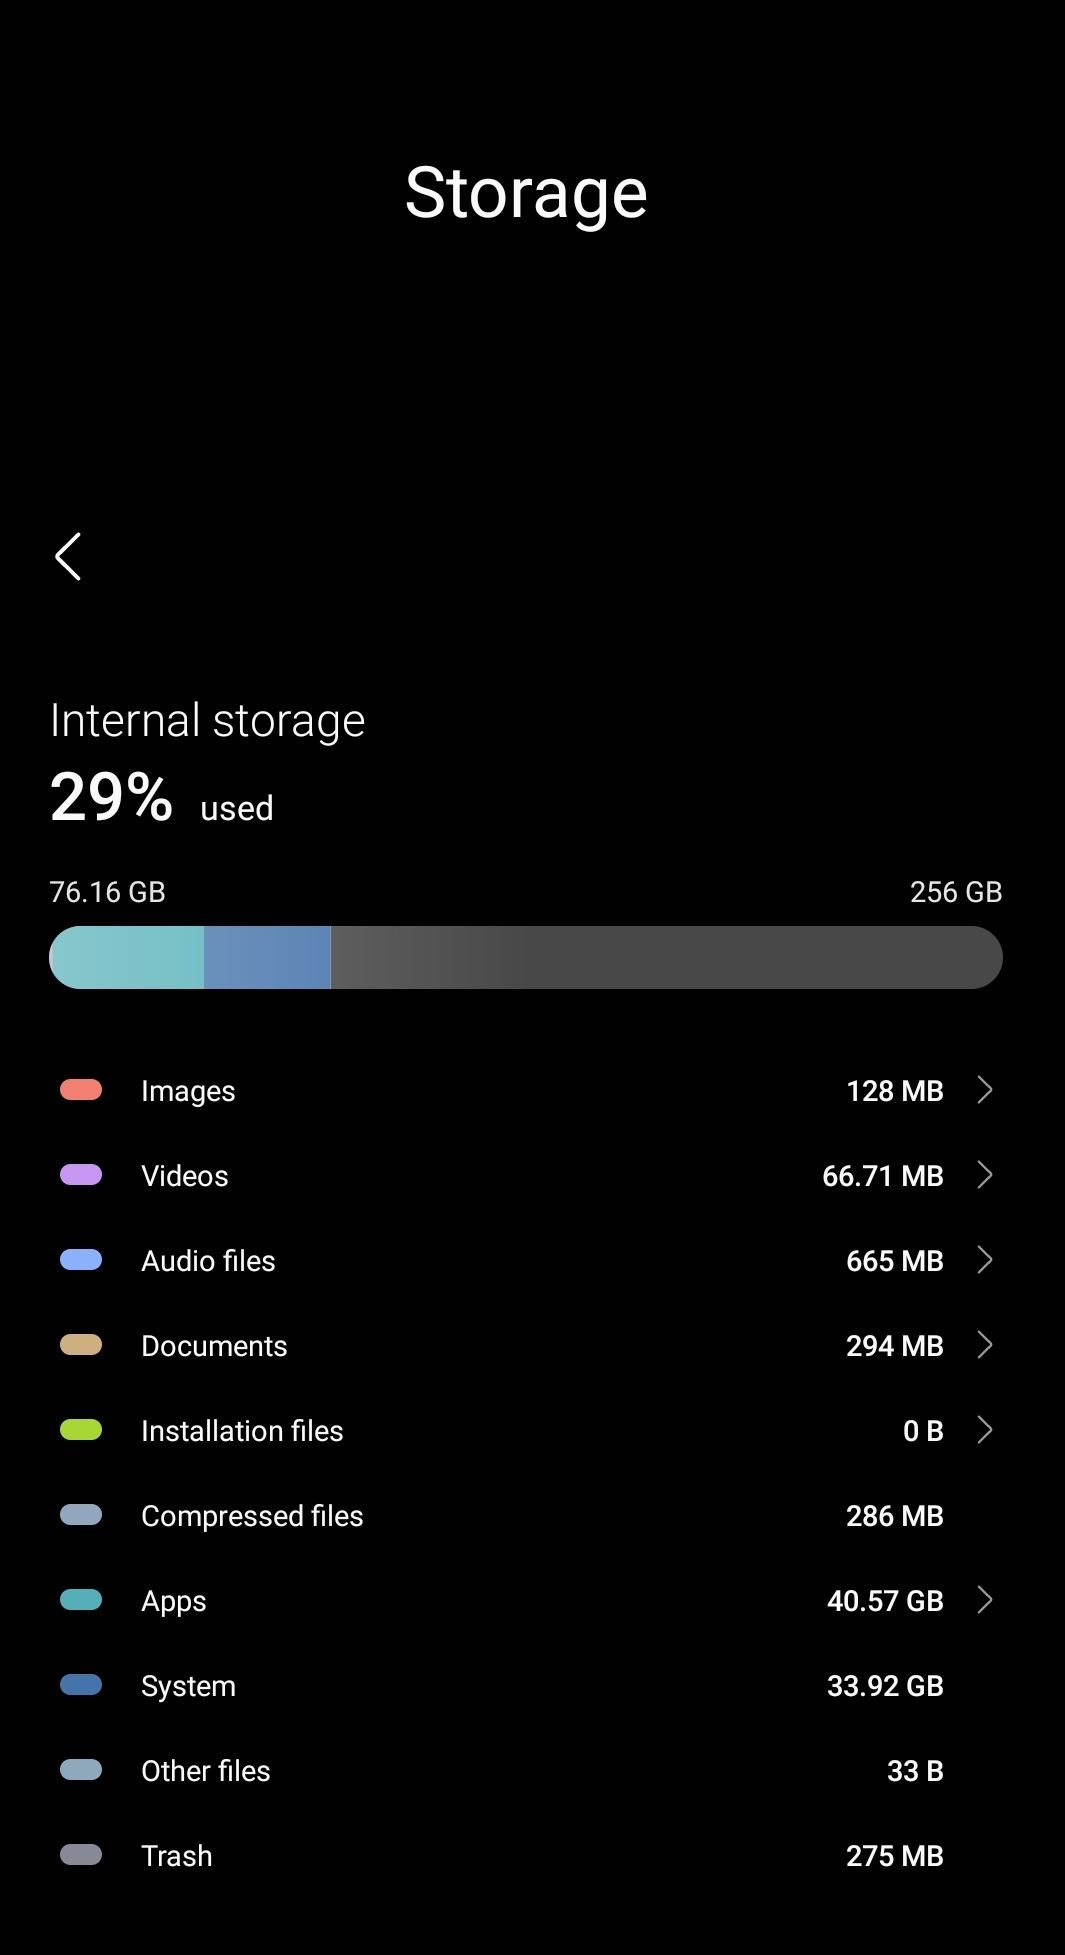Tap the tan Documents pill icon
Viewport: 1065px width, 1955px height.
pos(81,1345)
